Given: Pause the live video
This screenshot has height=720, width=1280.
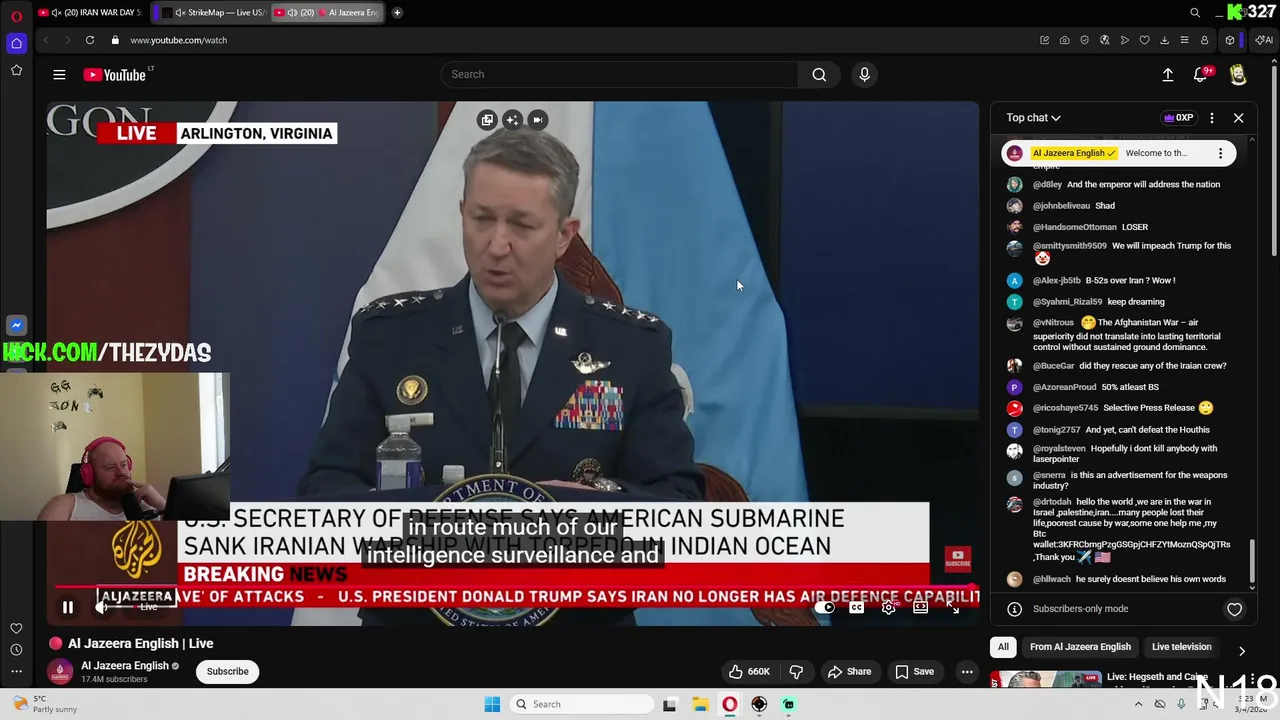Looking at the screenshot, I should (x=68, y=607).
